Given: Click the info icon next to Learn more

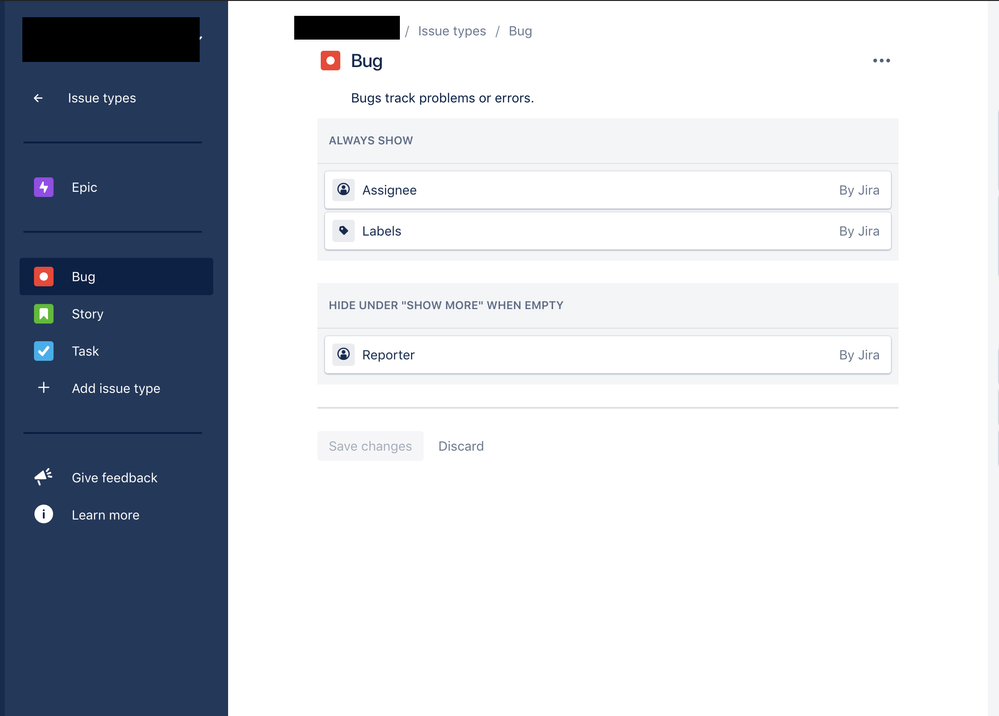Looking at the screenshot, I should [x=43, y=514].
